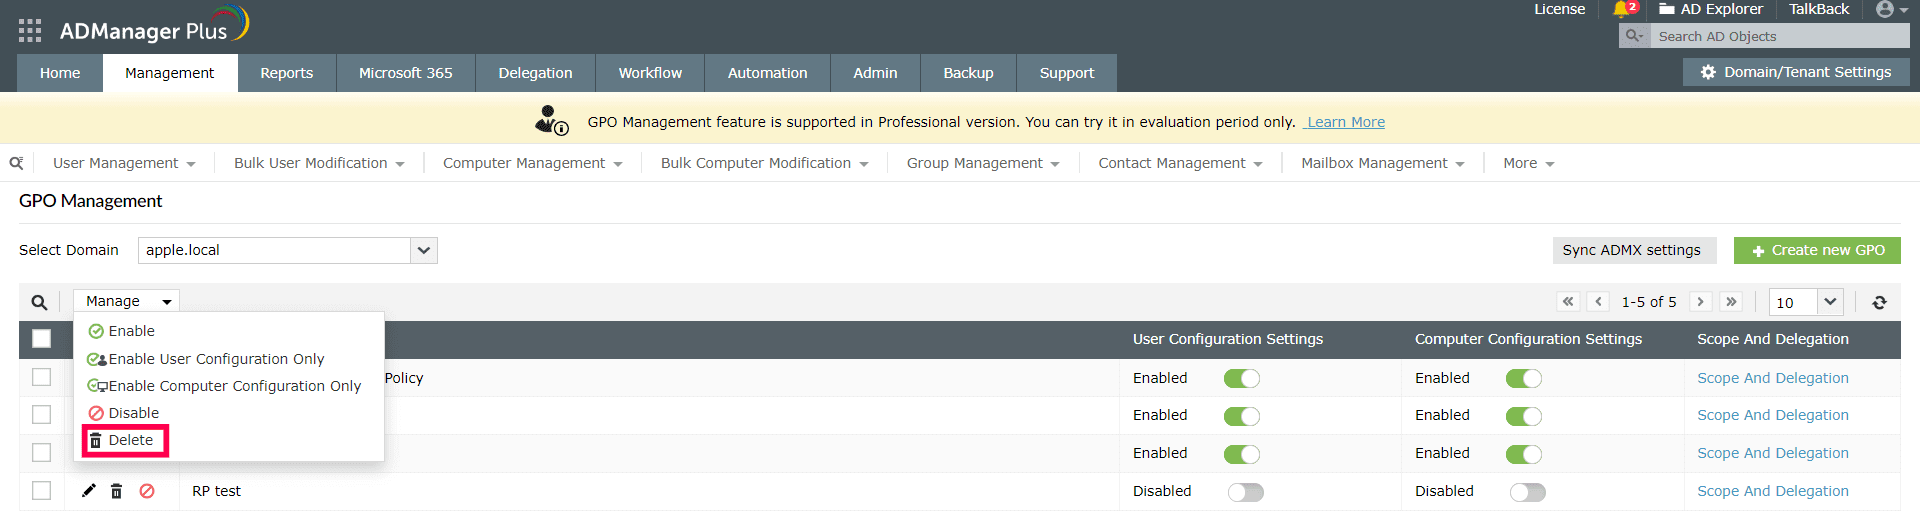Switch to the Reports tab
Screen dimensions: 1920x511
286,73
